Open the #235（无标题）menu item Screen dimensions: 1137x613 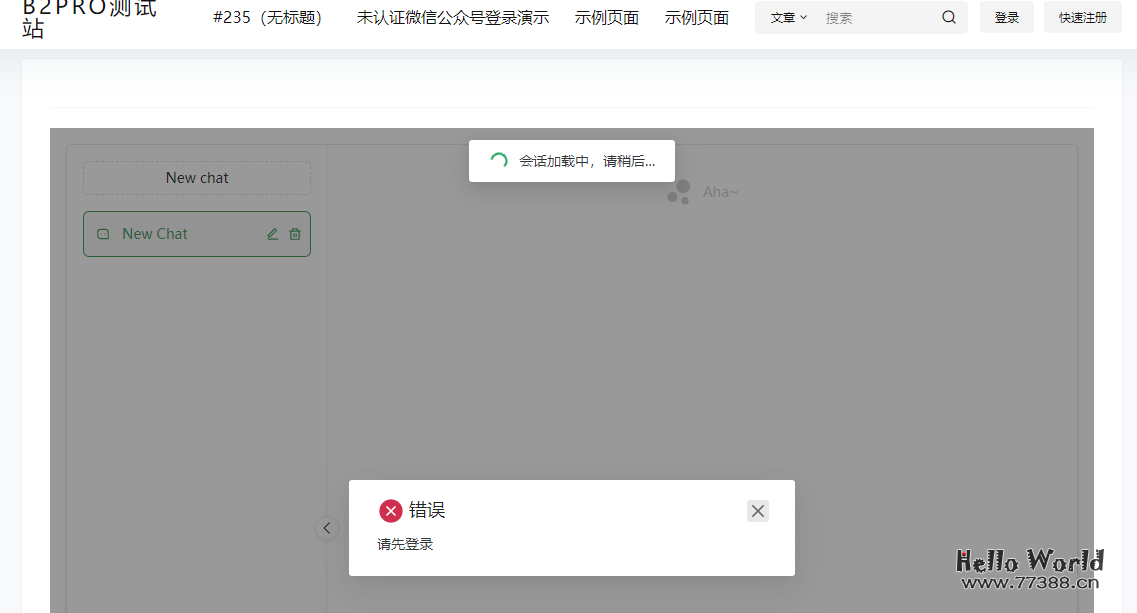click(268, 17)
